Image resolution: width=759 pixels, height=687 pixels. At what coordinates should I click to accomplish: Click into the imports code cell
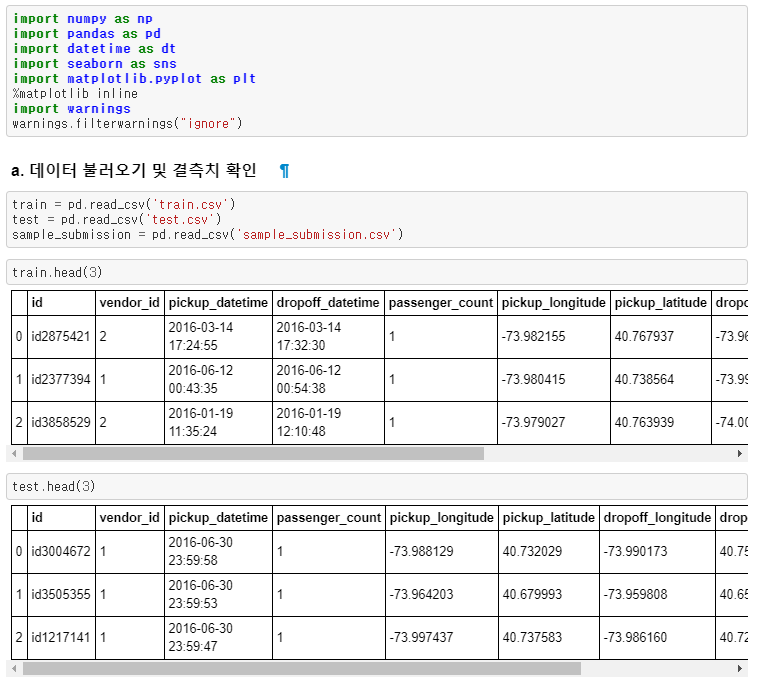377,71
